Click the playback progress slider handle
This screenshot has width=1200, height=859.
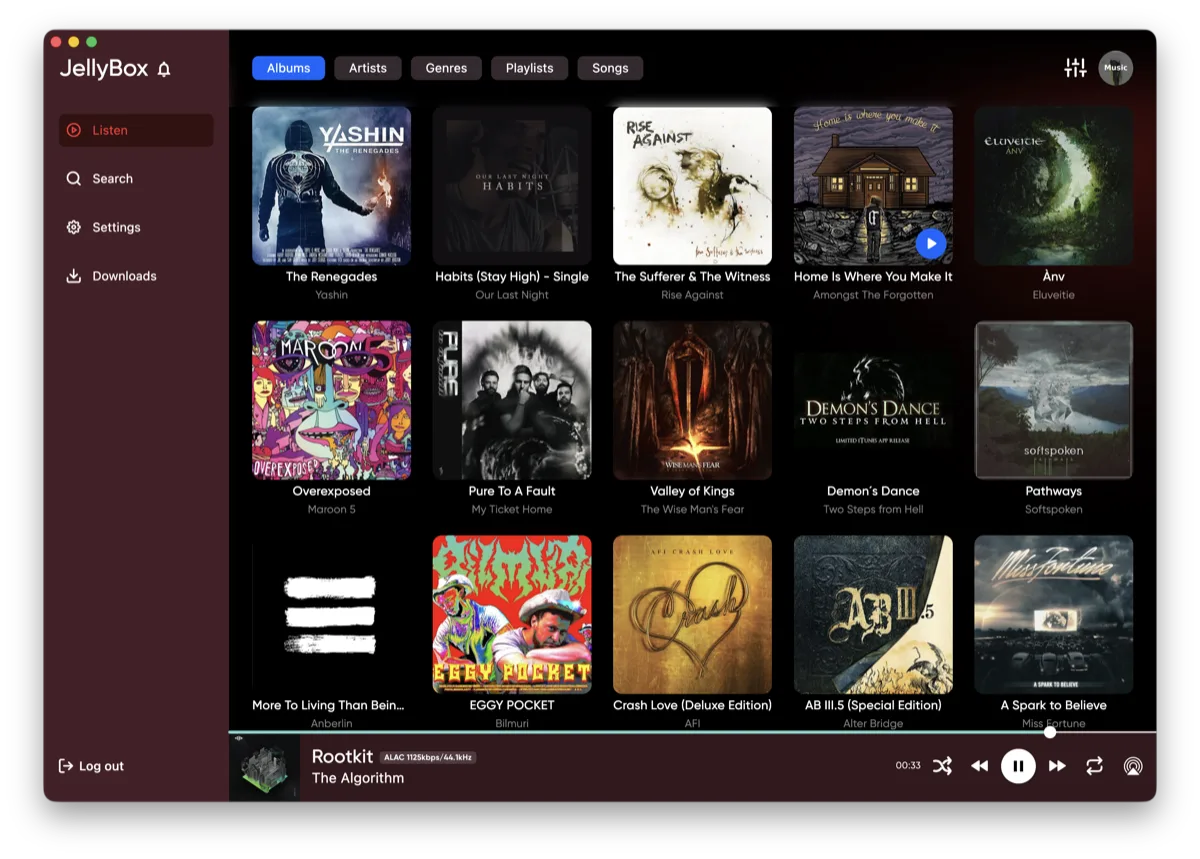click(1050, 732)
